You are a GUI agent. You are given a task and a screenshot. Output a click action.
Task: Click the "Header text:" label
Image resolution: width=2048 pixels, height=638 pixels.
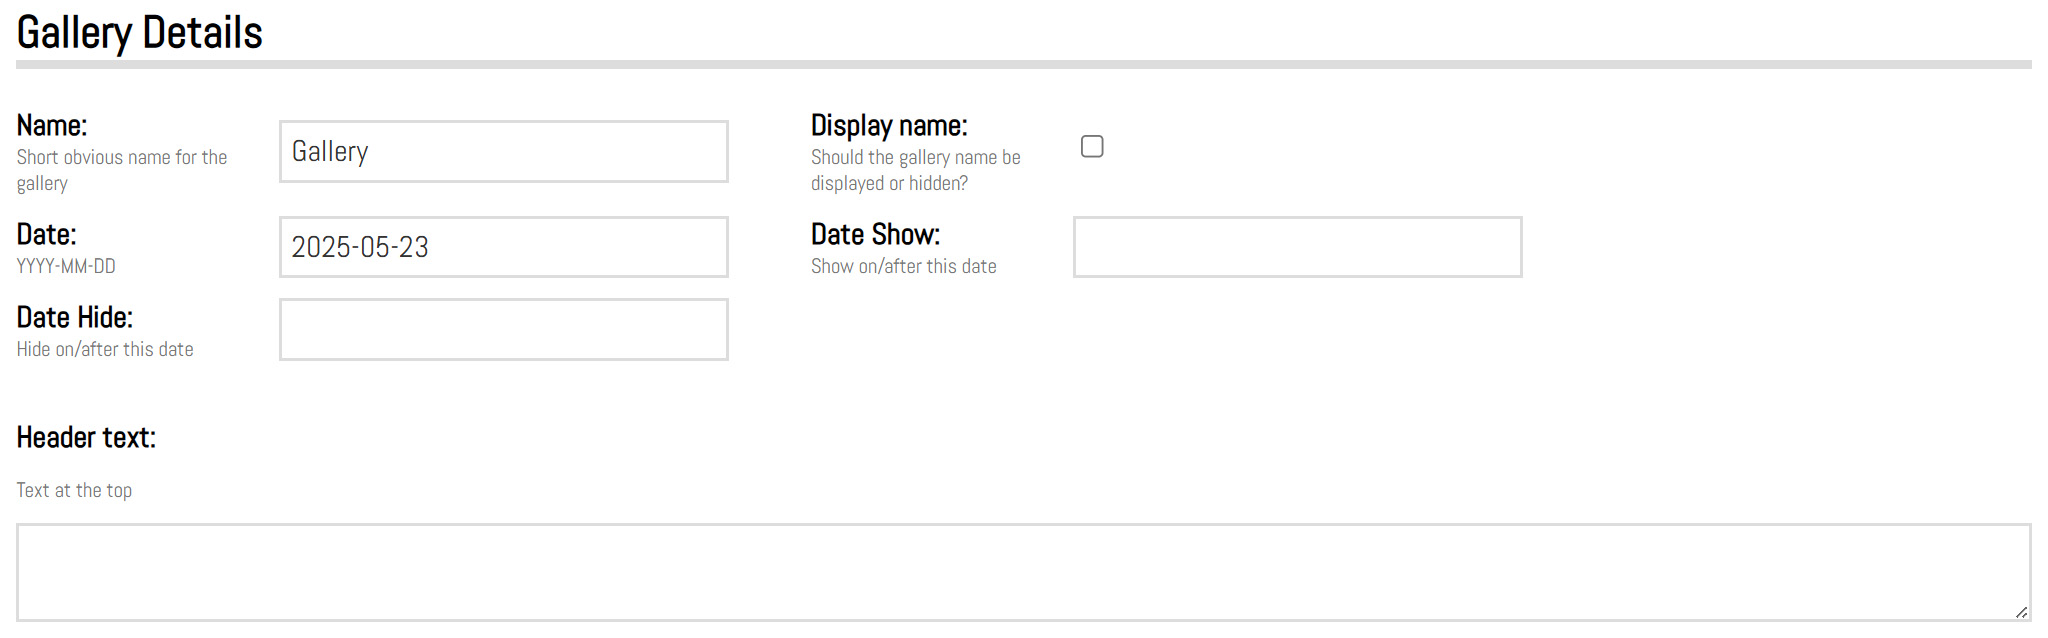click(x=86, y=438)
